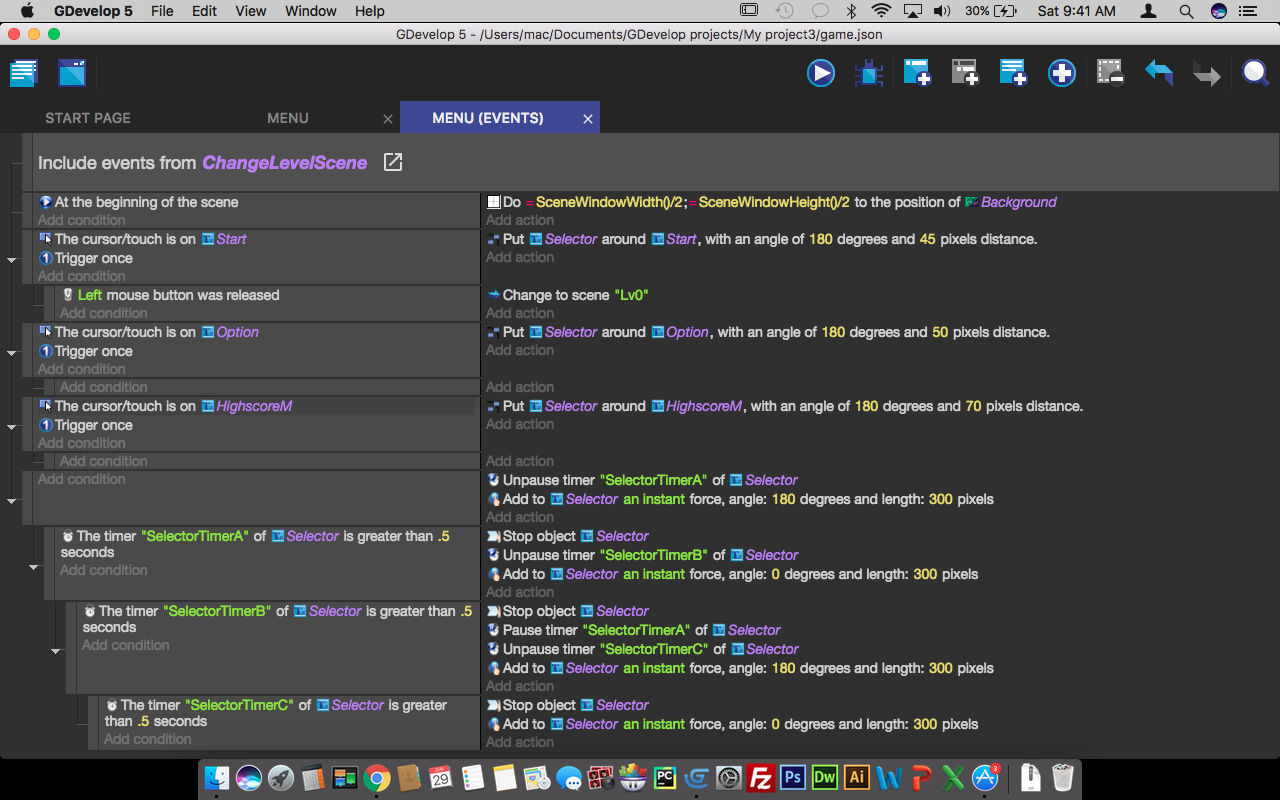1280x800 pixels.
Task: Add condition under SelectorTimerC condition
Action: pyautogui.click(x=148, y=739)
